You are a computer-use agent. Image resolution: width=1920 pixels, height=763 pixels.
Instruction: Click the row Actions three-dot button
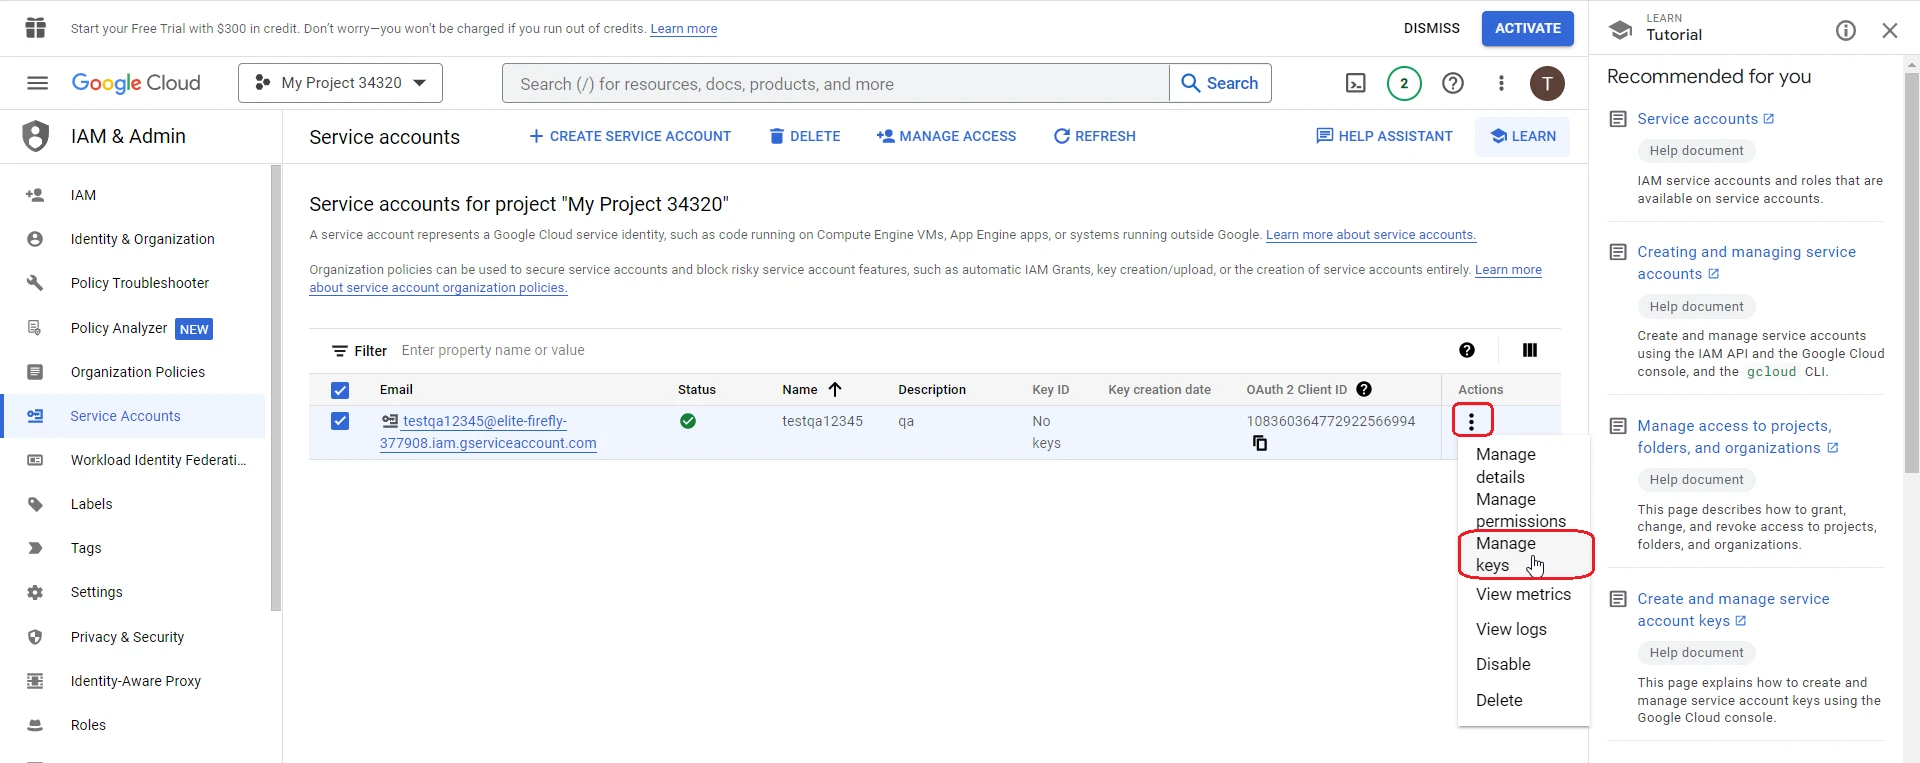click(1471, 422)
